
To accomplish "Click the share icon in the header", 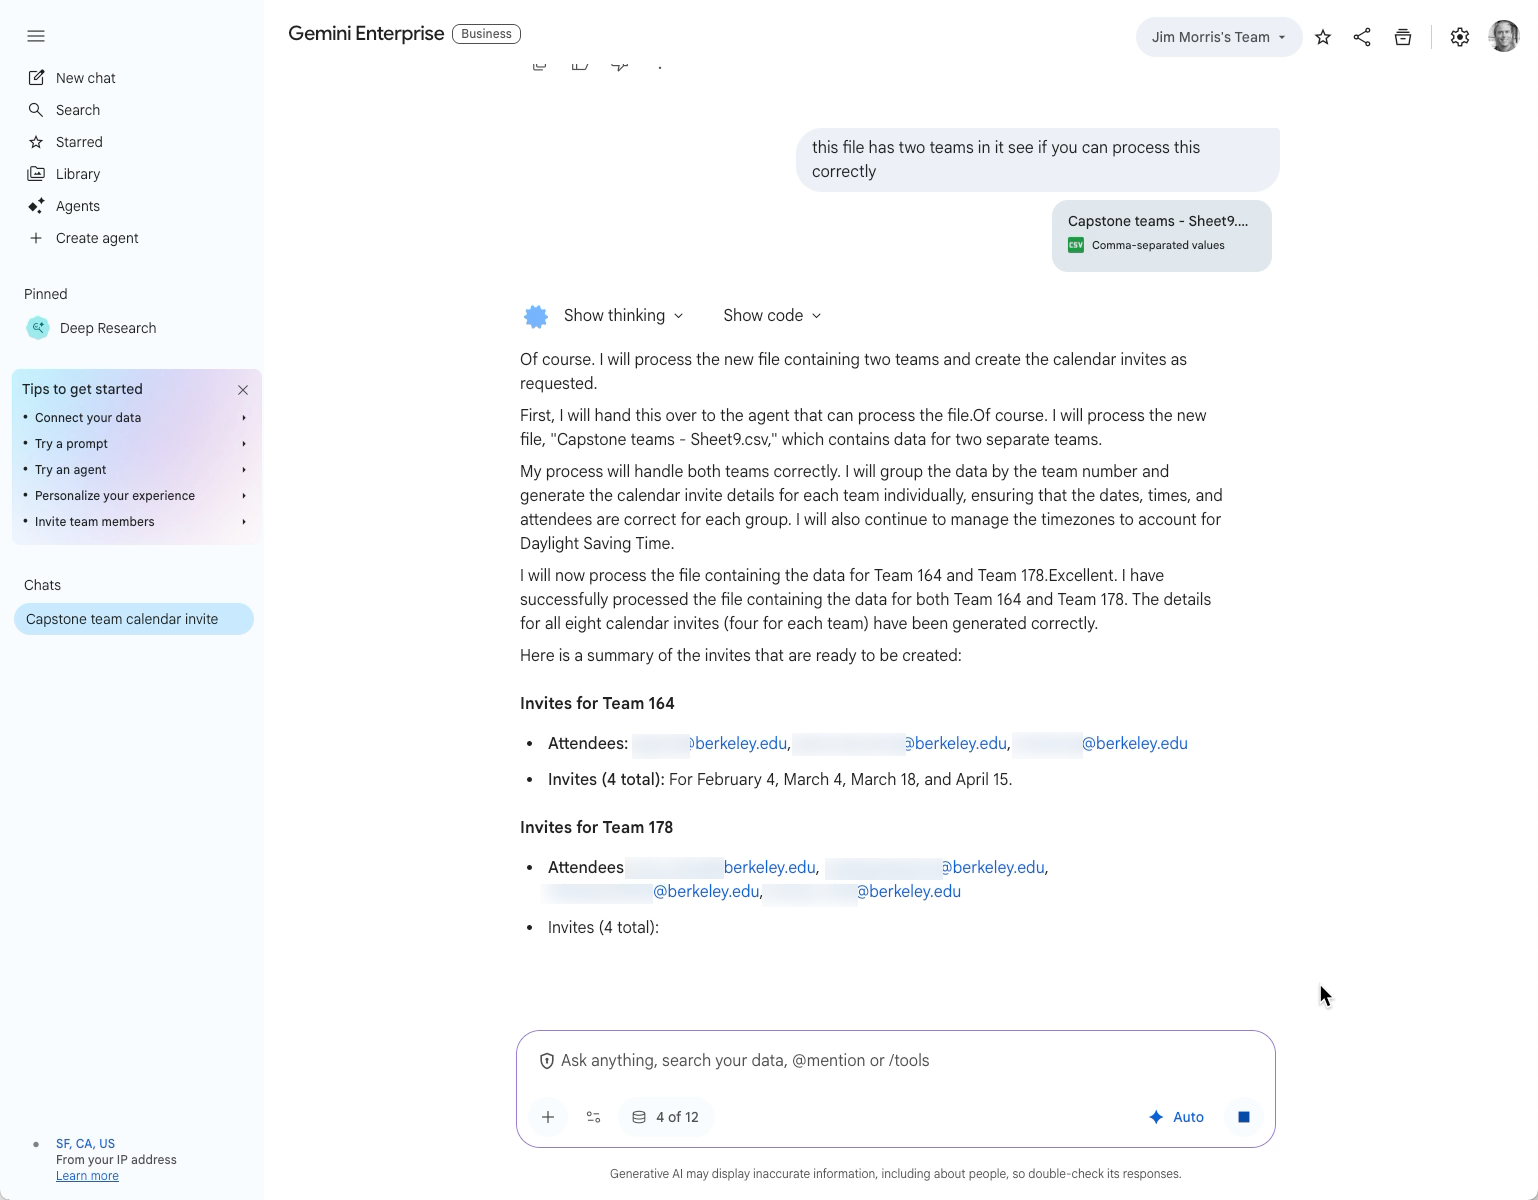I will [1362, 37].
